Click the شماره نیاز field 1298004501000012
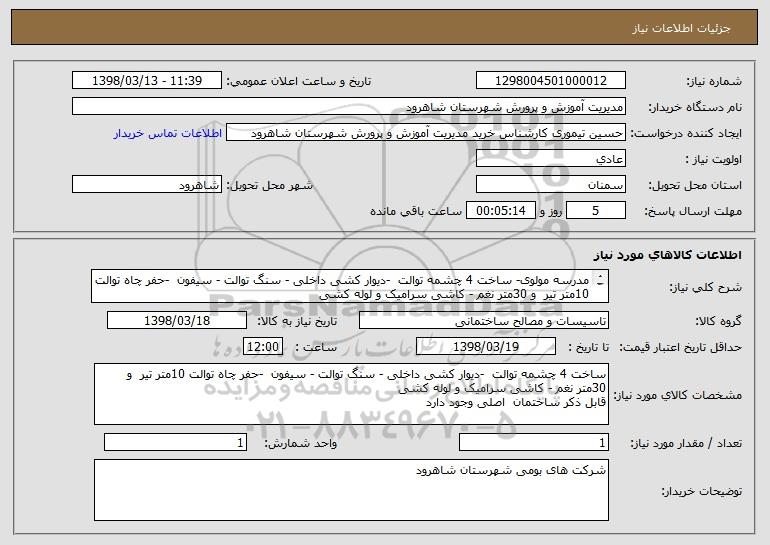This screenshot has width=770, height=545. click(x=550, y=81)
